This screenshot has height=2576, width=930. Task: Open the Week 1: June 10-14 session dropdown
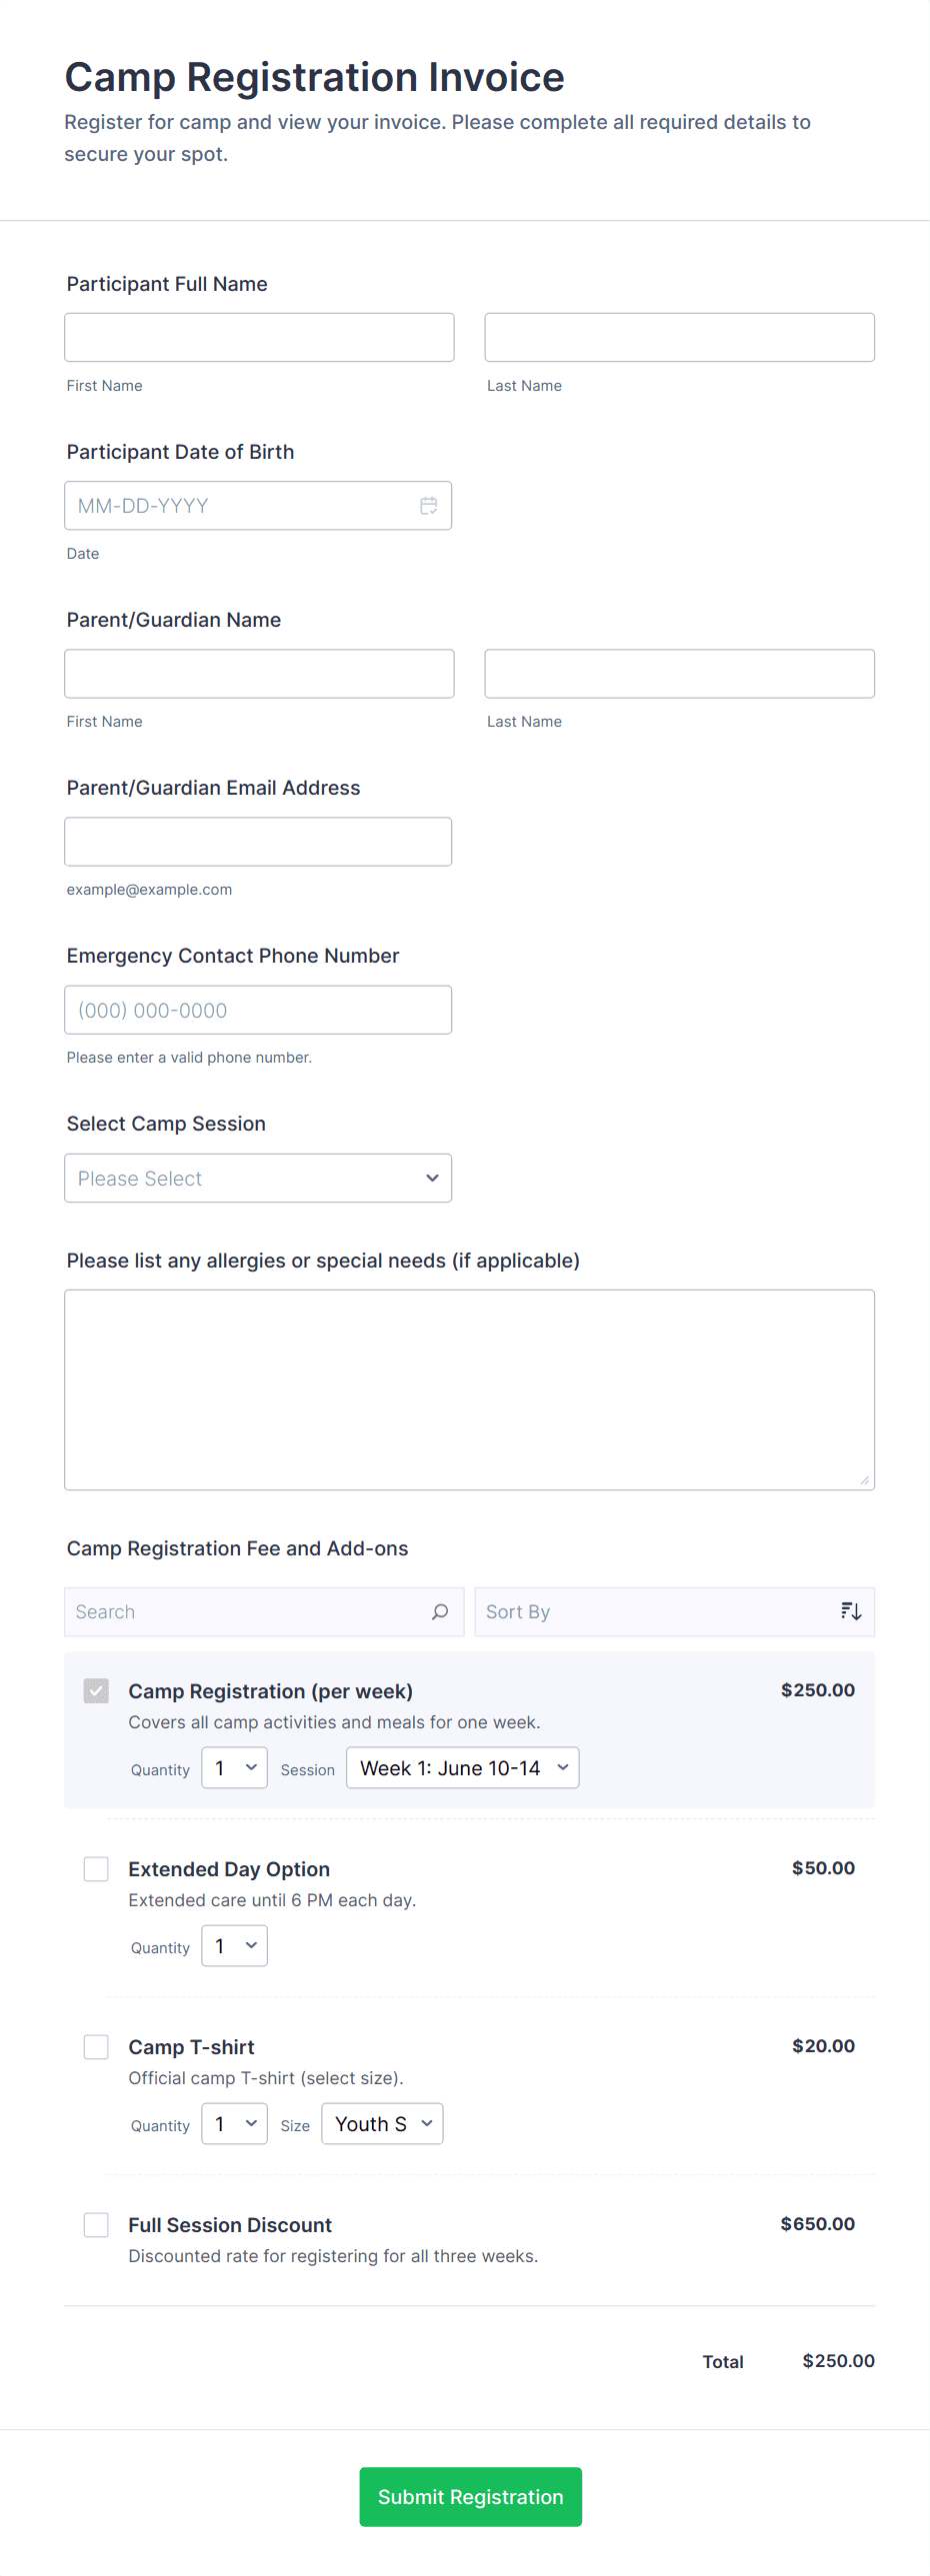pos(462,1767)
